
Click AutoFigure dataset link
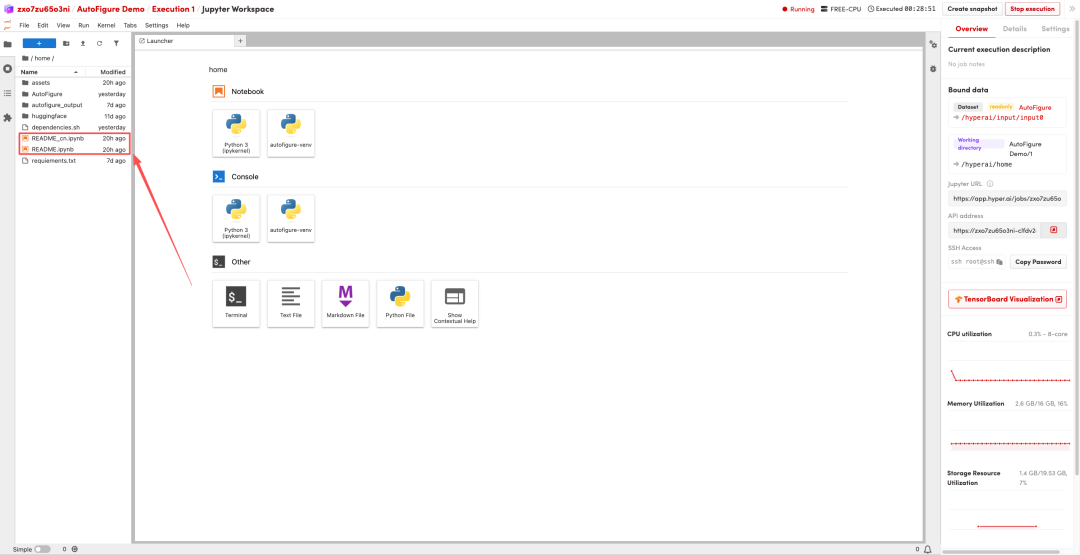point(1035,107)
